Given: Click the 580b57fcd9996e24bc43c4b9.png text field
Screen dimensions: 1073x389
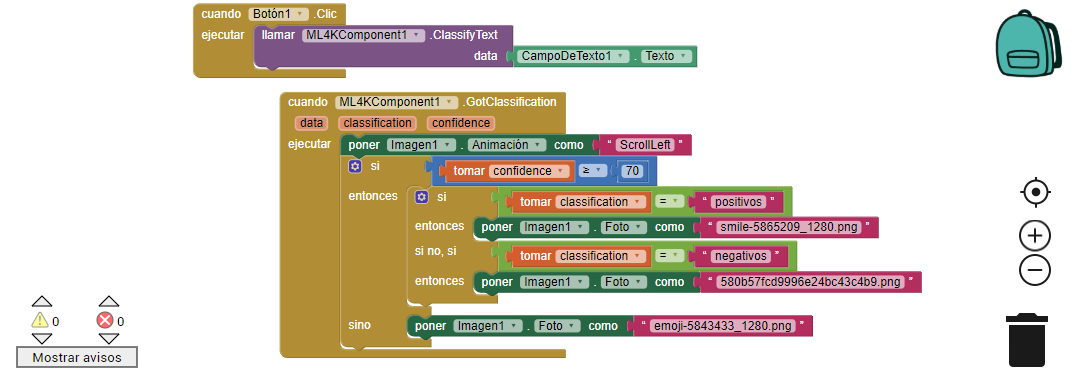Looking at the screenshot, I should (811, 282).
